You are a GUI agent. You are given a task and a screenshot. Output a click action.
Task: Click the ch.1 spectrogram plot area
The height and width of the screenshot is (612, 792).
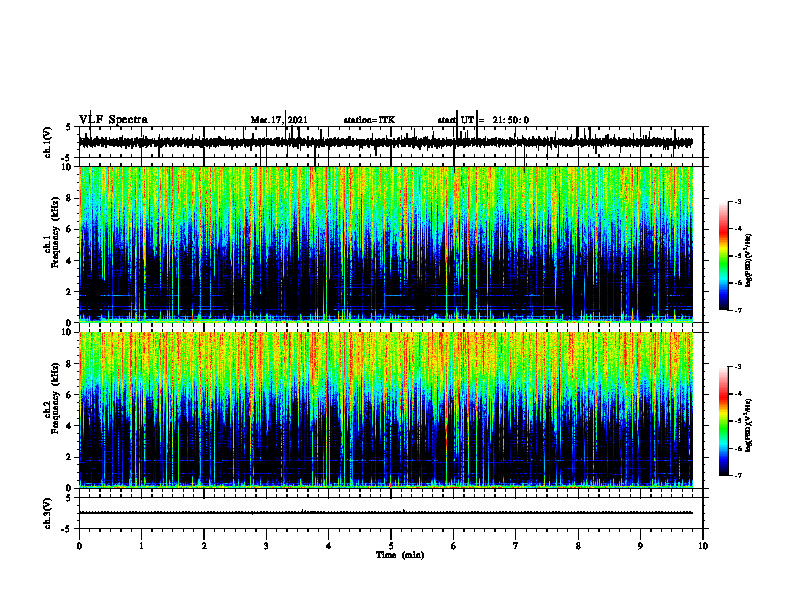(386, 244)
